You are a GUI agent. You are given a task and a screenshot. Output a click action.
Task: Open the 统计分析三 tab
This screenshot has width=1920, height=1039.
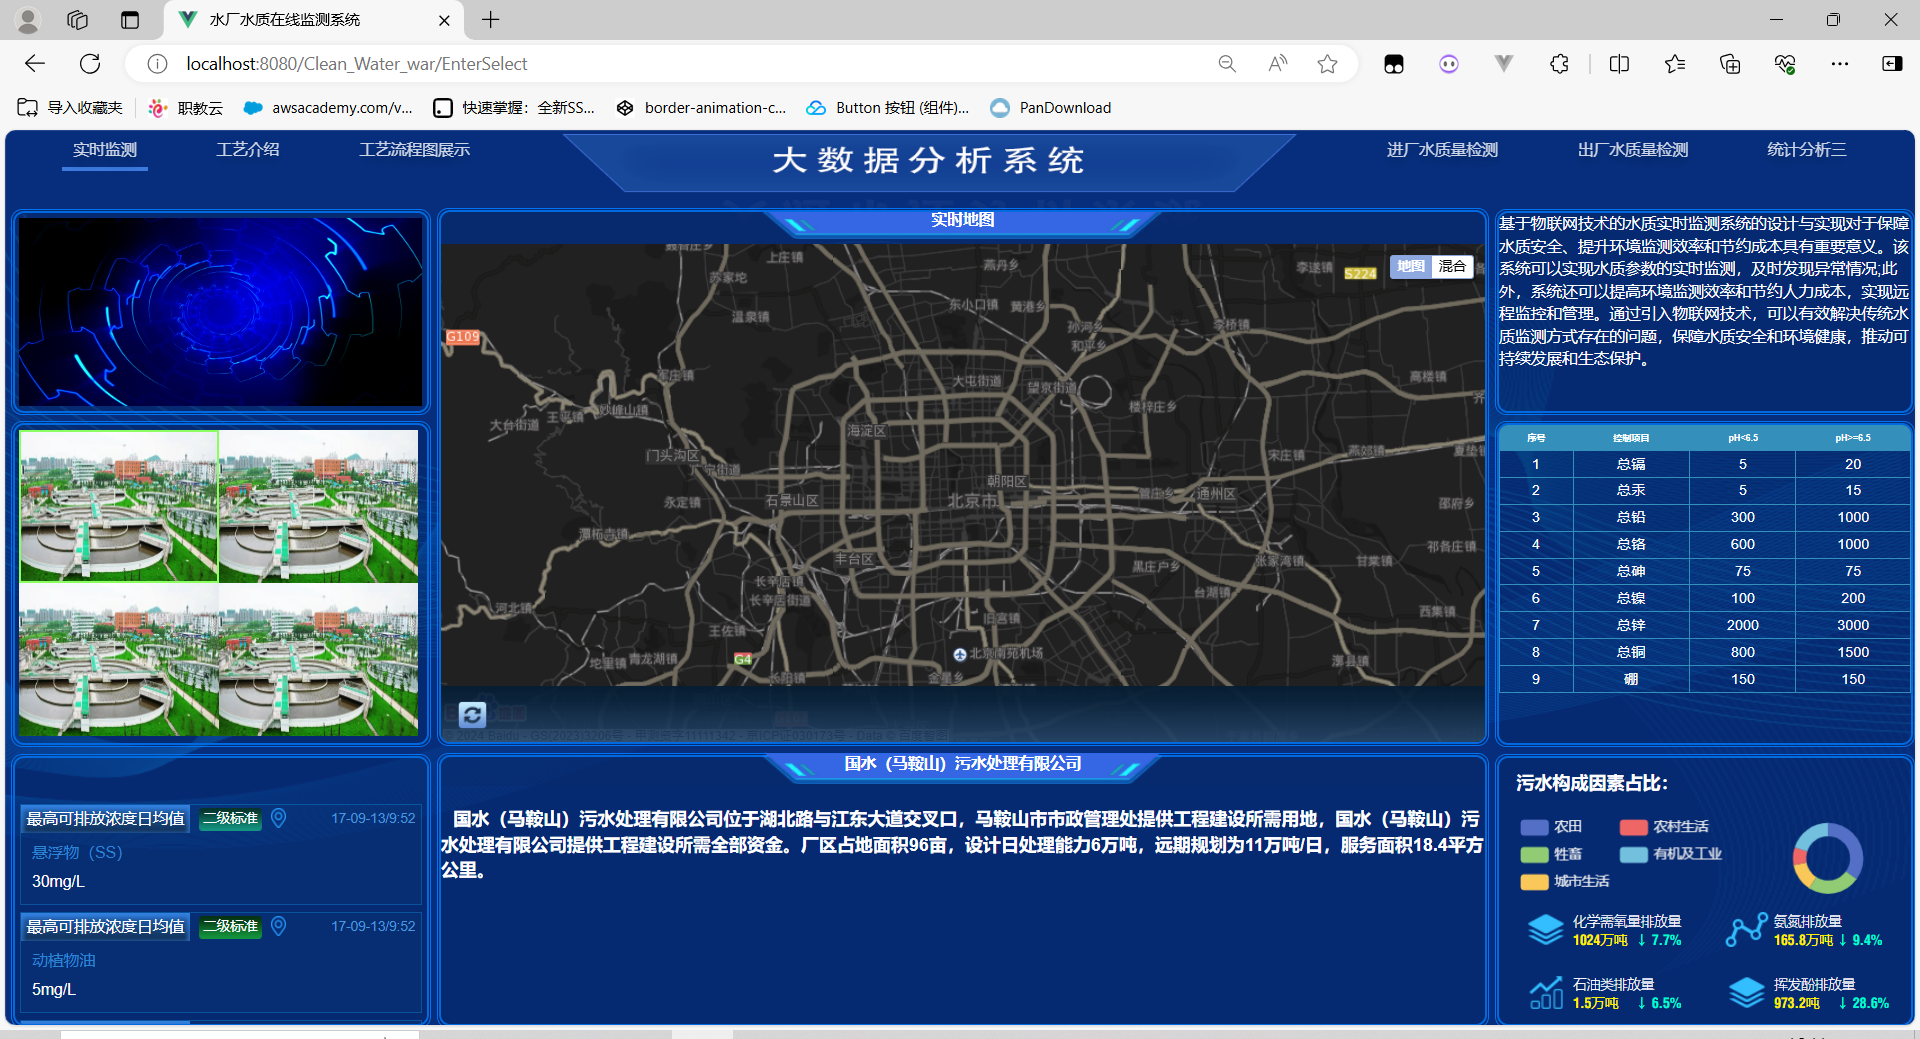[1807, 150]
